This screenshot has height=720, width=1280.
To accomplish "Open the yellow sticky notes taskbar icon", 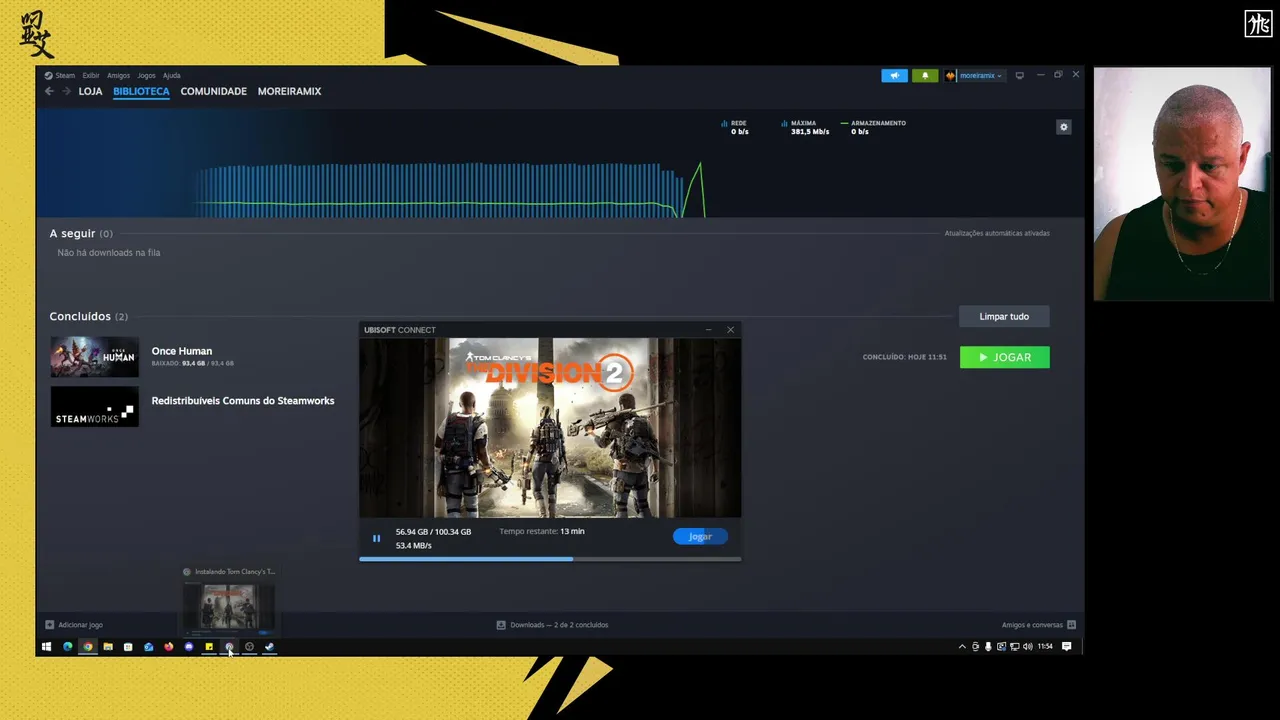I will coord(209,647).
